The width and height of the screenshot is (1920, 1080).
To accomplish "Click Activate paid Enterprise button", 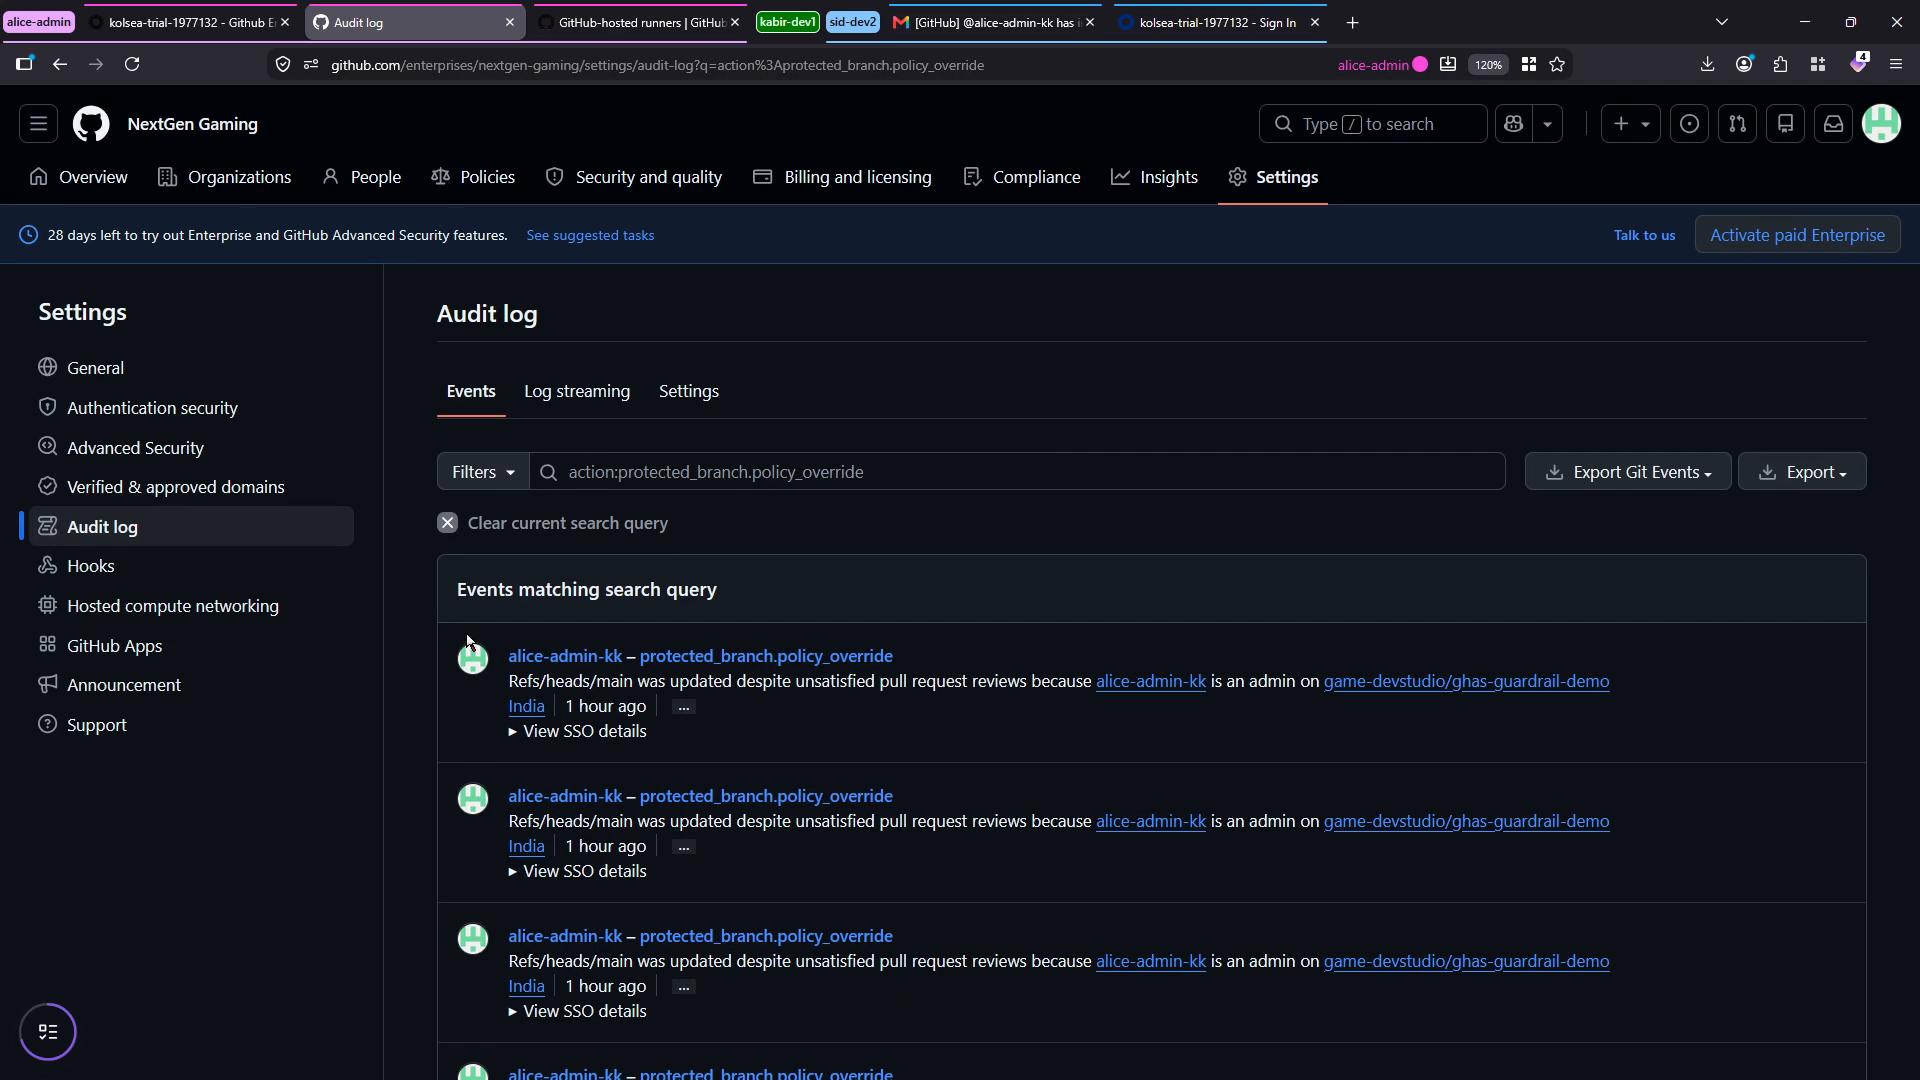I will click(x=1797, y=235).
